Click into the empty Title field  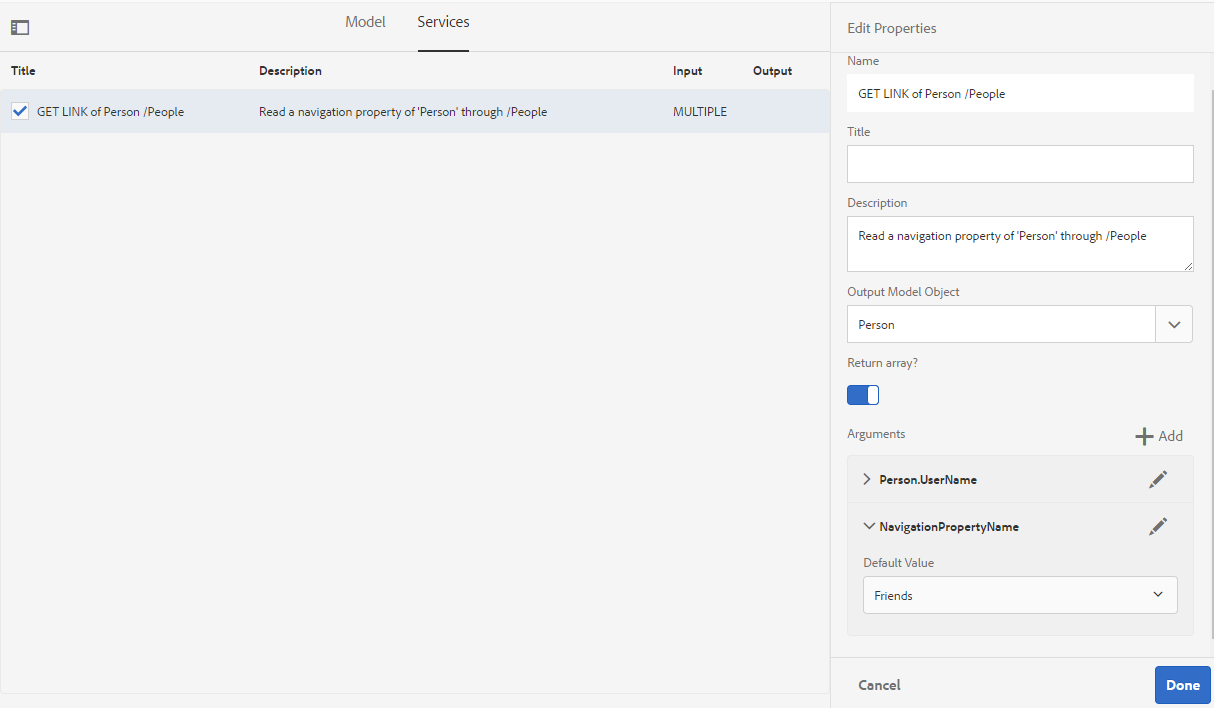pyautogui.click(x=1020, y=164)
